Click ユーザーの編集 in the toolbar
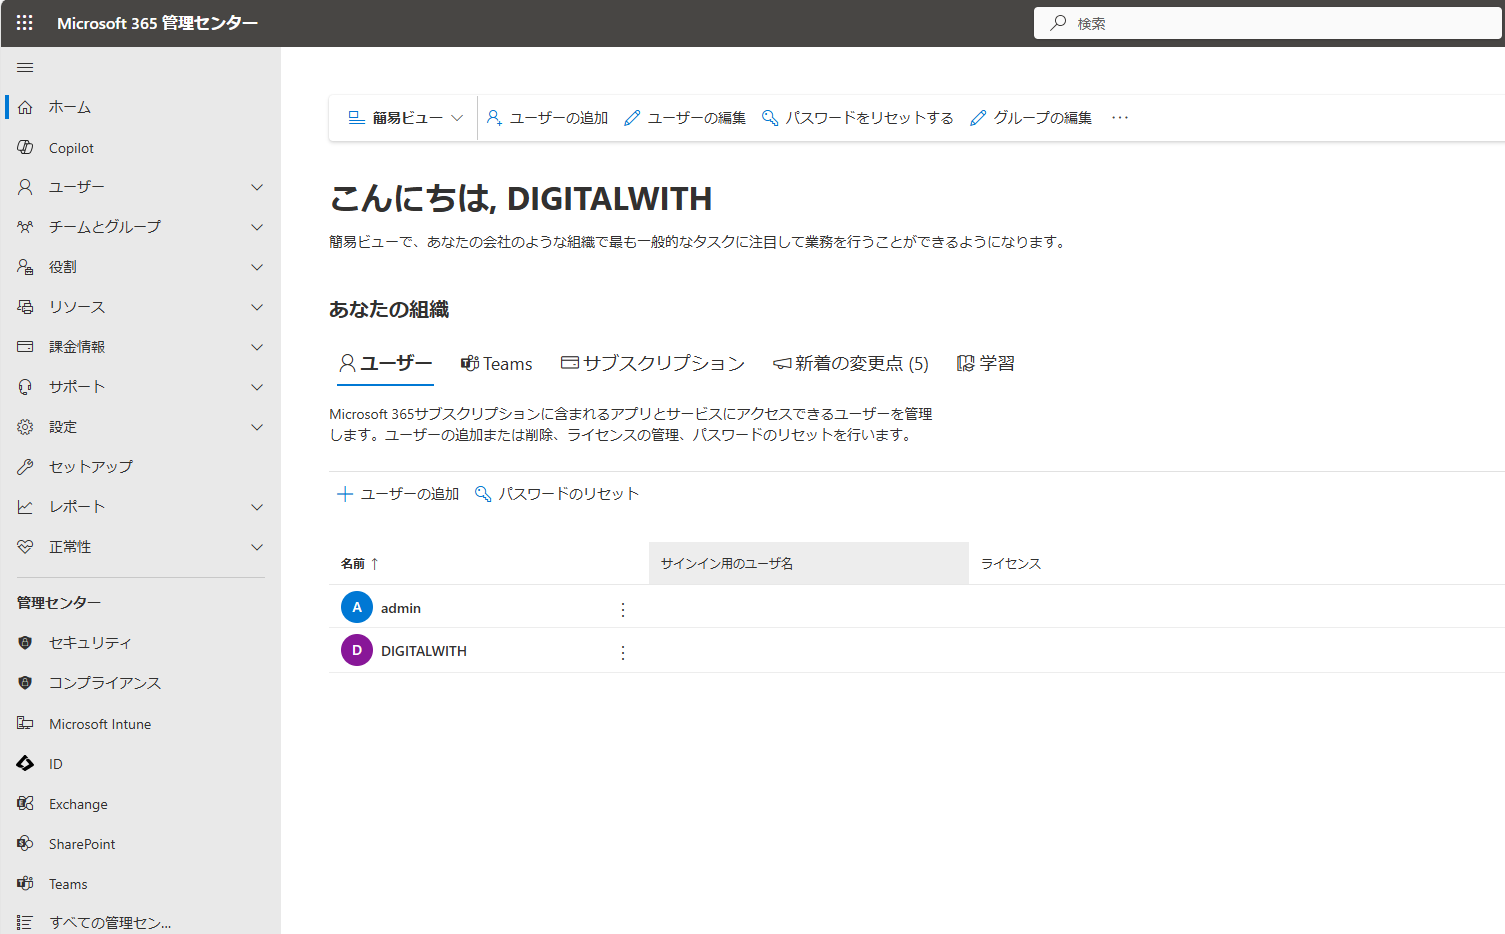 685,117
